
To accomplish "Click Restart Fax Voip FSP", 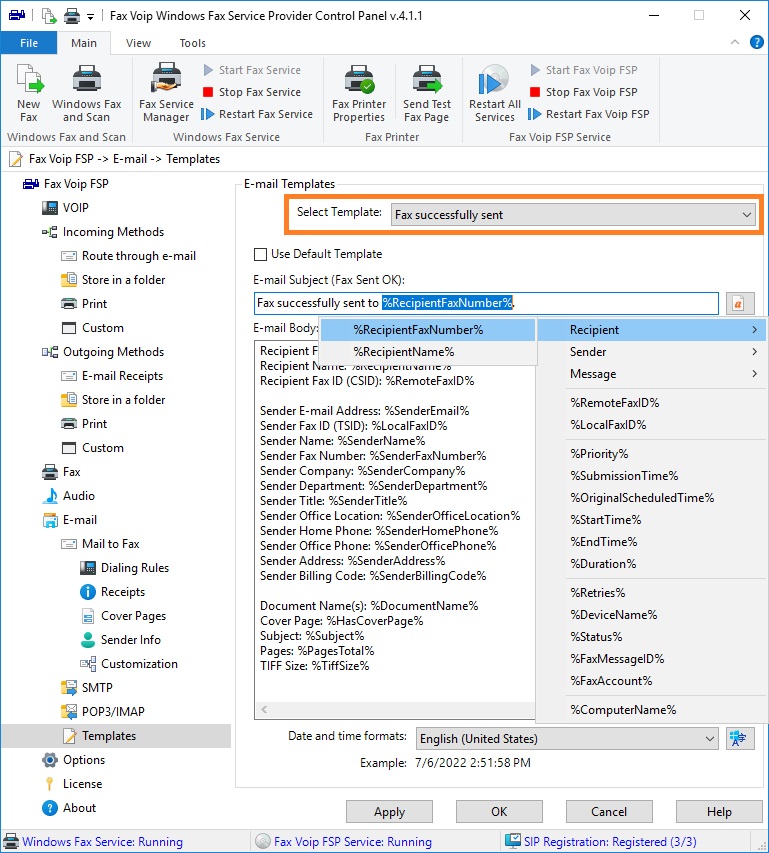I will pyautogui.click(x=589, y=114).
